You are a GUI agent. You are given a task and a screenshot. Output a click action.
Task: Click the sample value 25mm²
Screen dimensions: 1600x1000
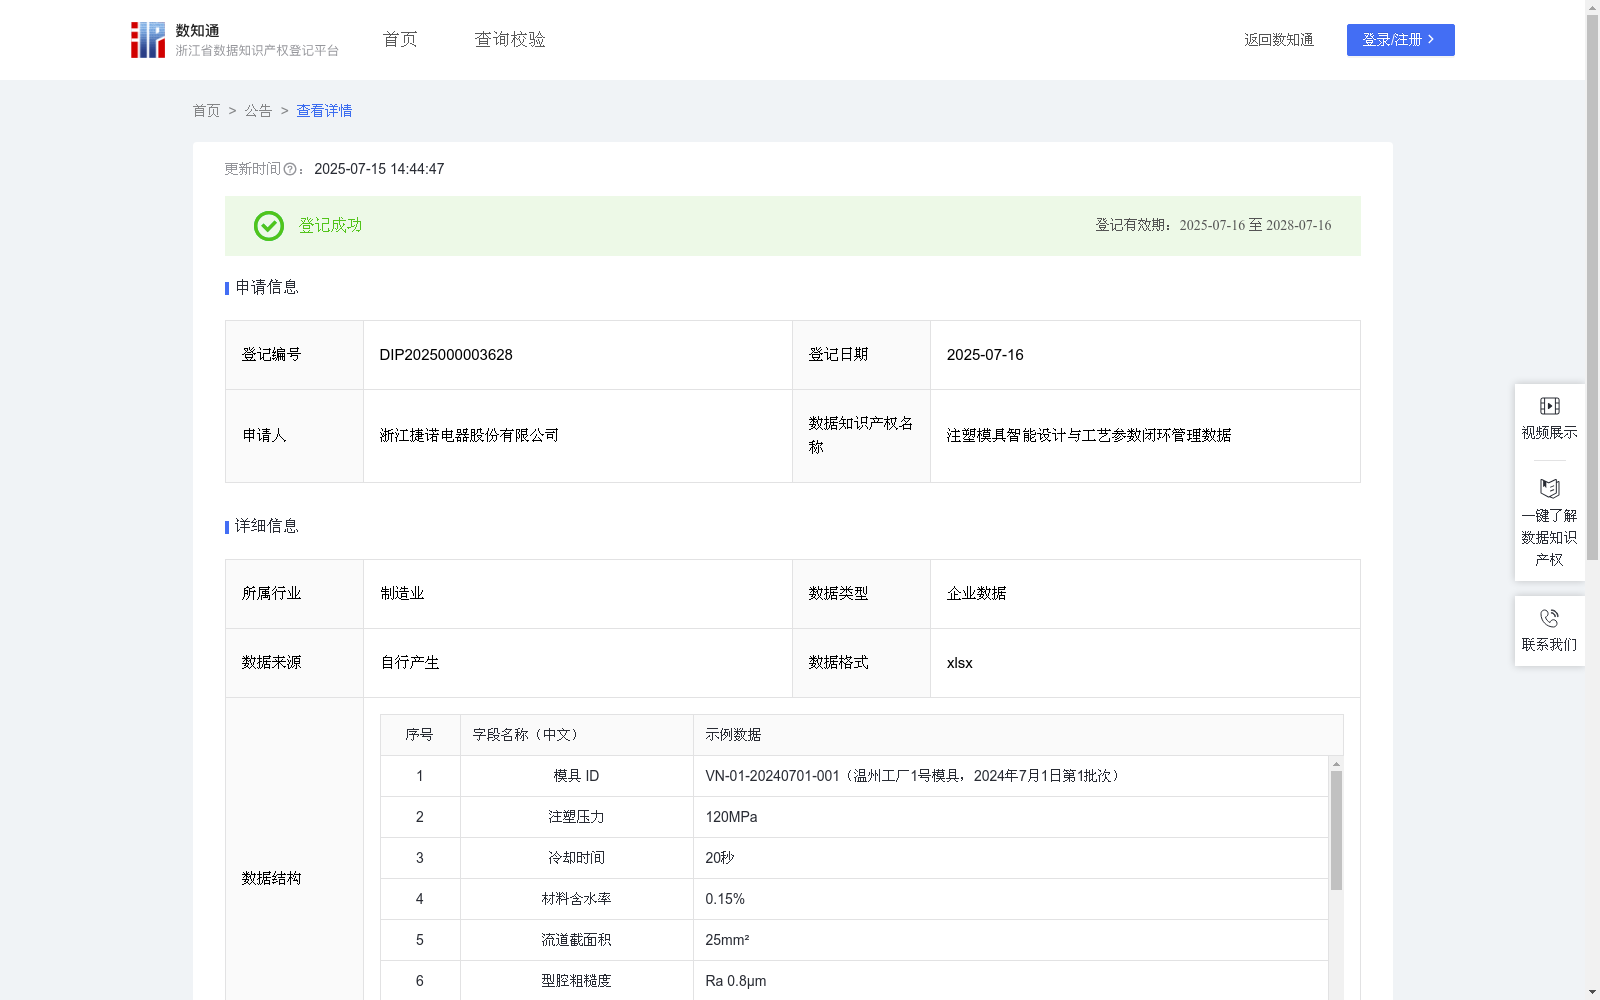727,940
